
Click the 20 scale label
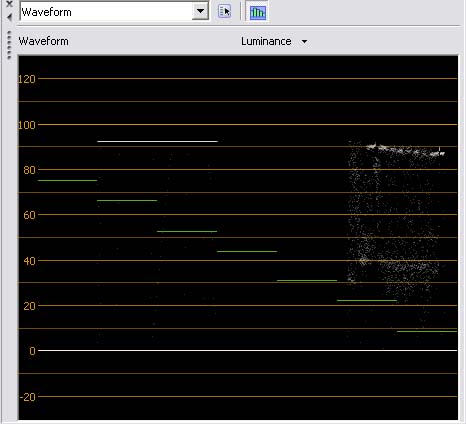coord(29,306)
